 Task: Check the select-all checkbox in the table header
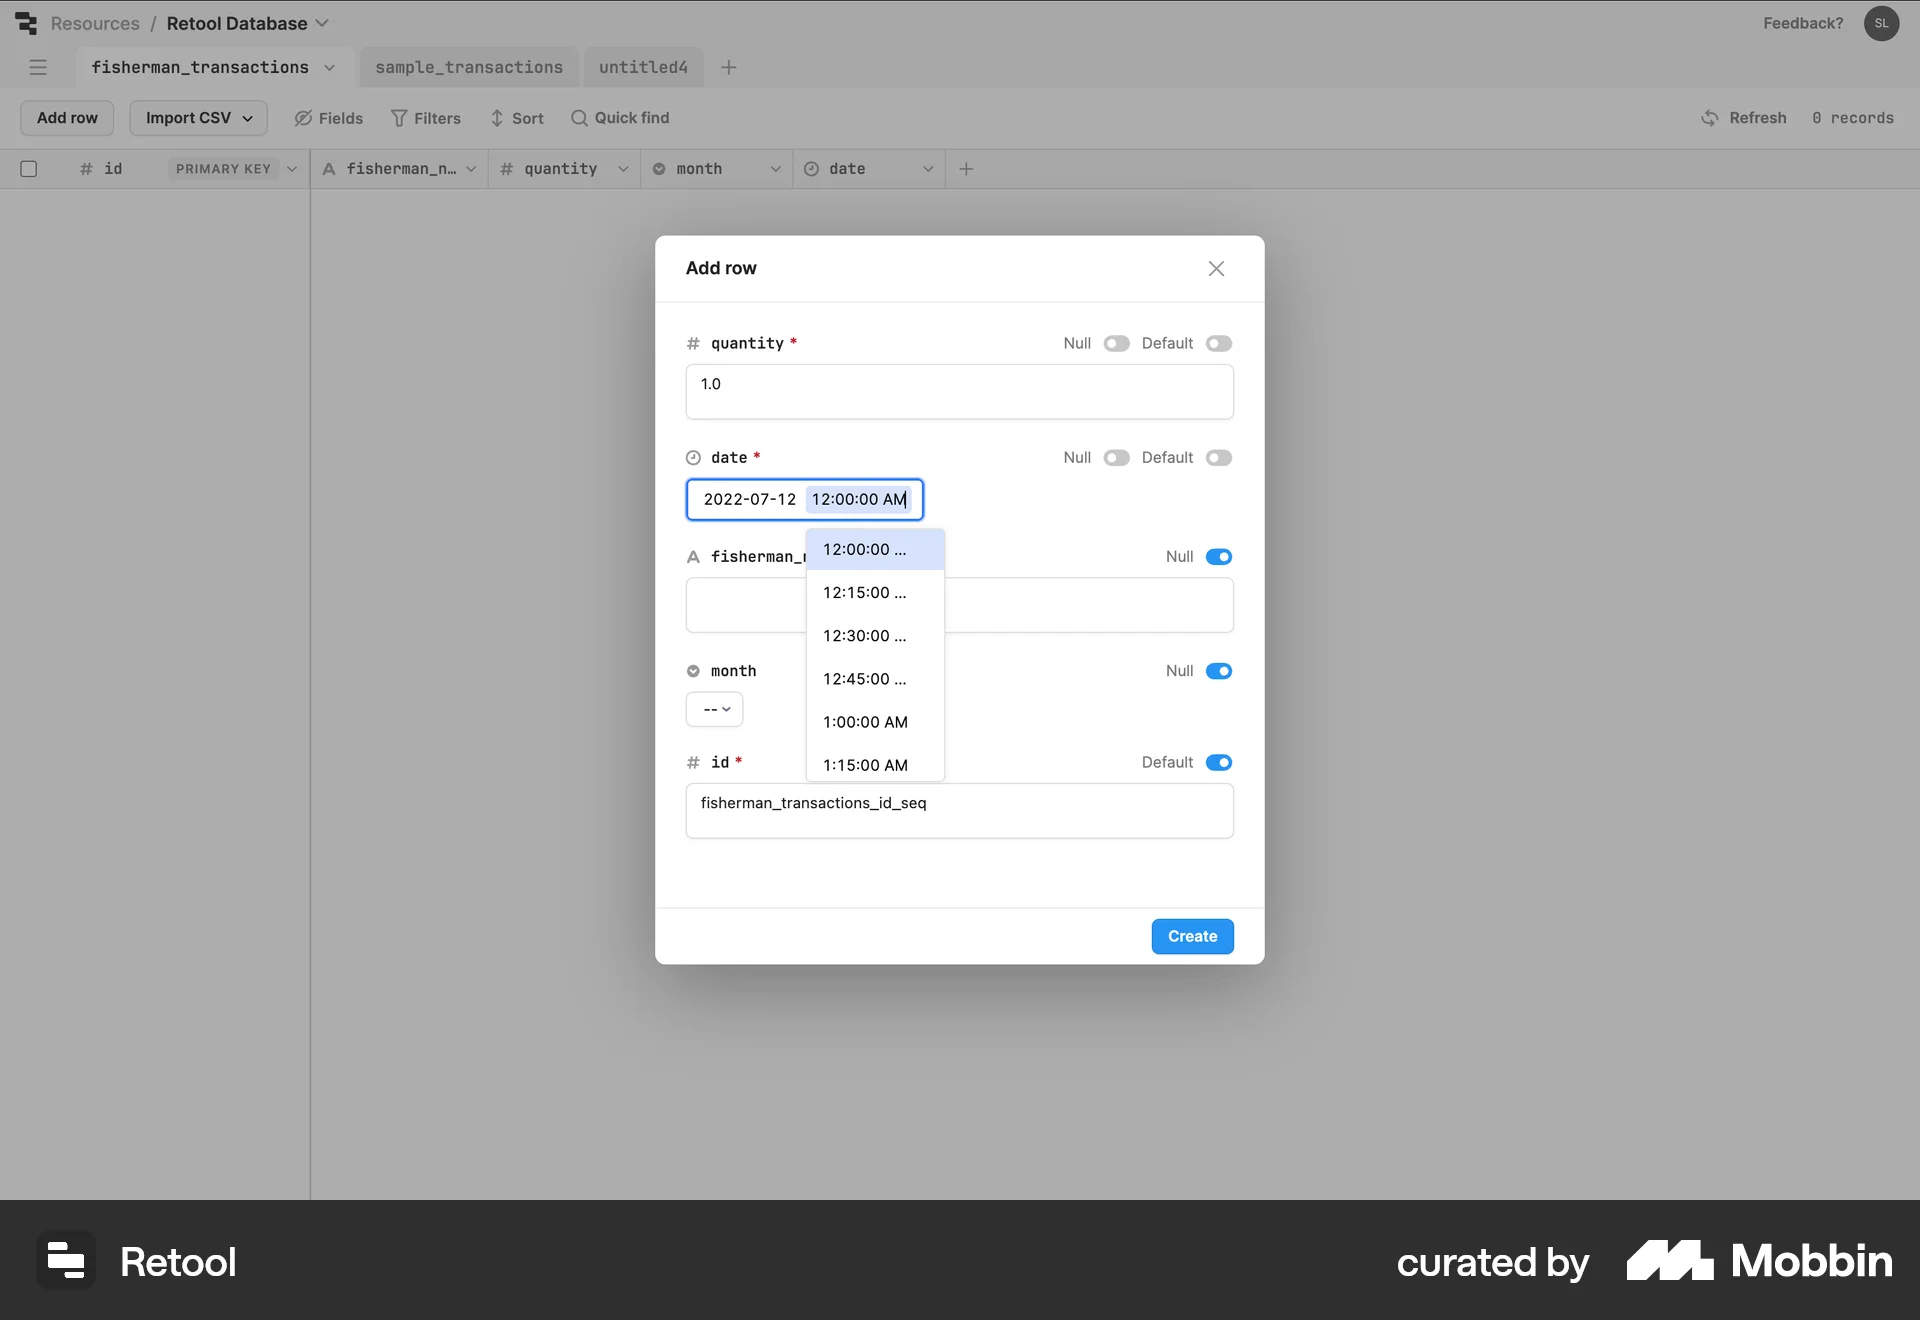coord(28,169)
